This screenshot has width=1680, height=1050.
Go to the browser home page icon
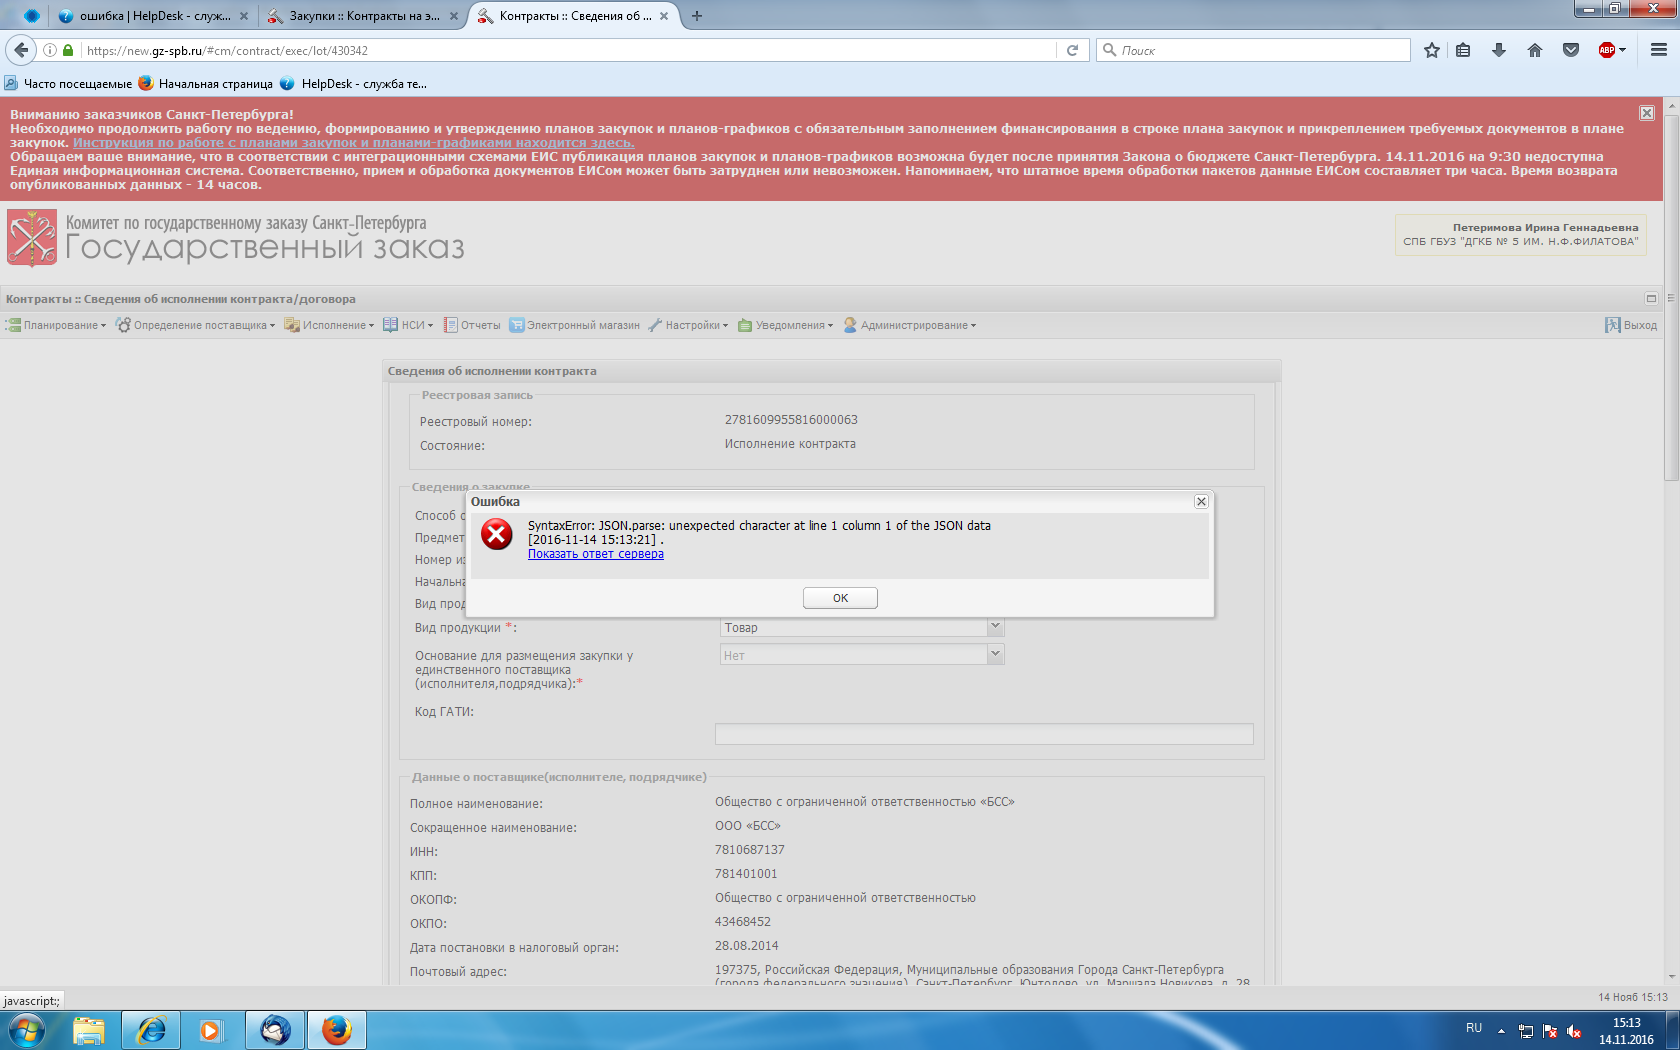(x=1535, y=50)
